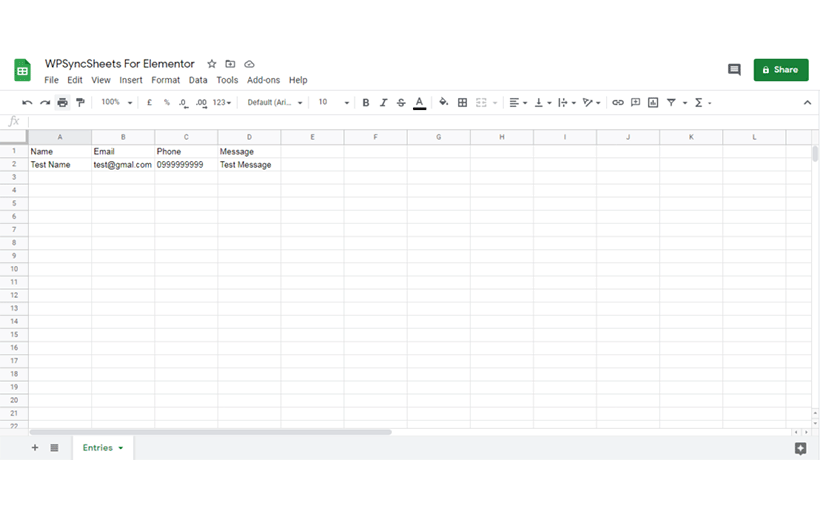The width and height of the screenshot is (820, 510).
Task: Decrease decimal places icon
Action: tap(183, 103)
